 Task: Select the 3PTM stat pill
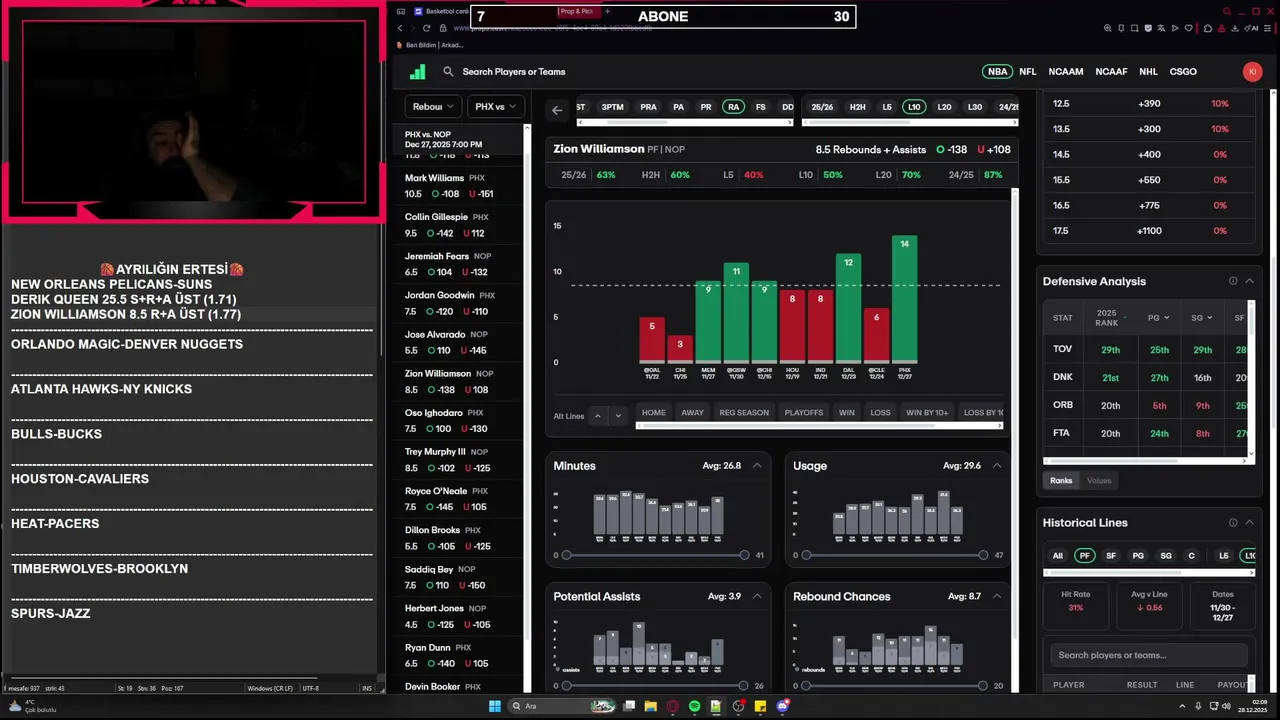(x=612, y=107)
